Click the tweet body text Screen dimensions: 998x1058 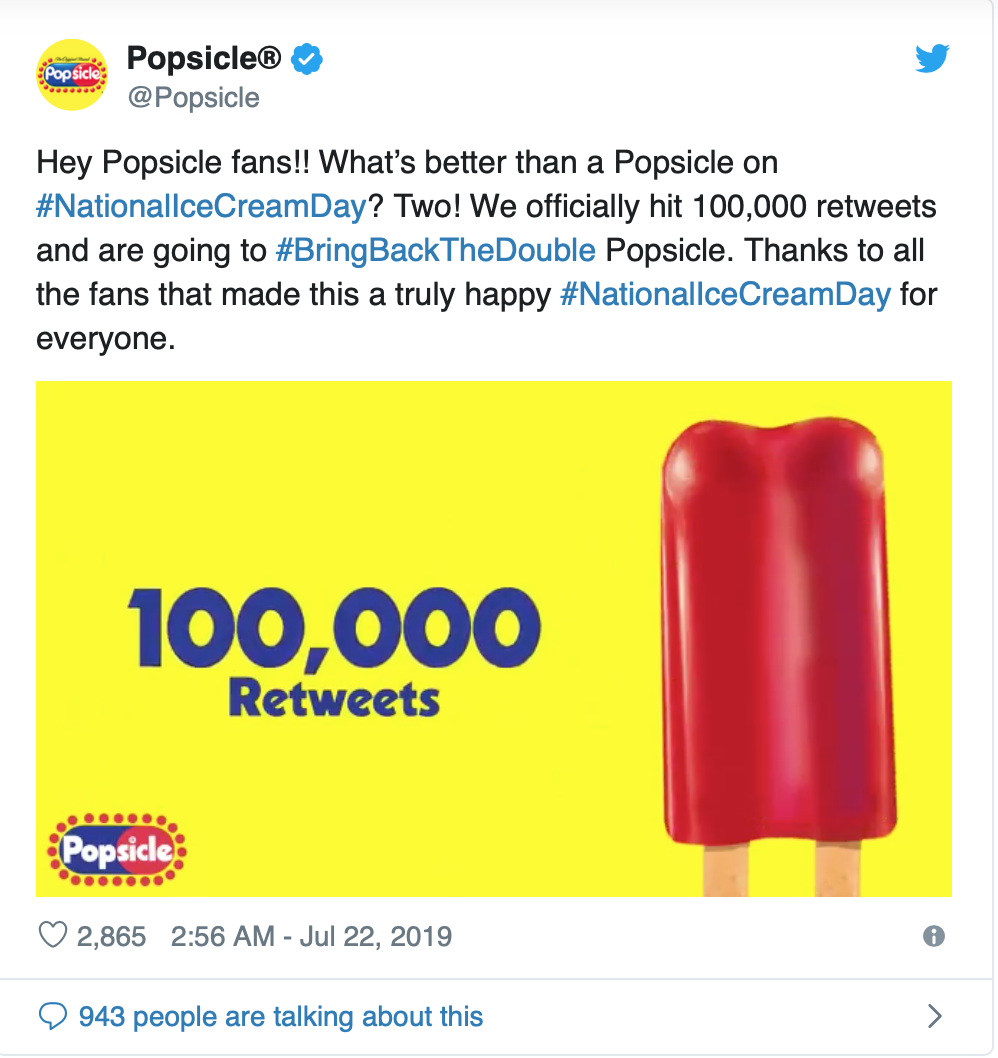click(x=487, y=250)
